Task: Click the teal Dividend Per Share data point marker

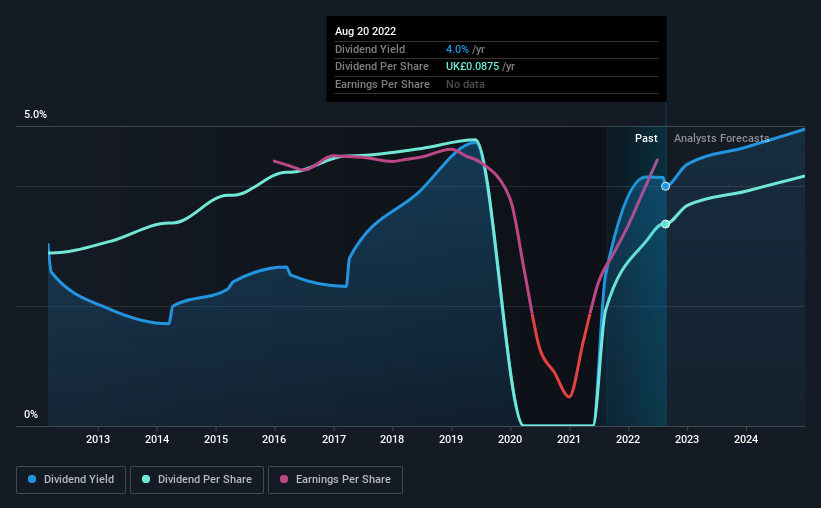Action: (x=665, y=224)
